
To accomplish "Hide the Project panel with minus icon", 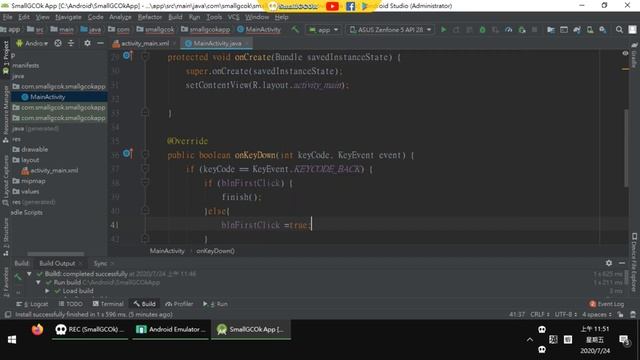I will point(100,43).
